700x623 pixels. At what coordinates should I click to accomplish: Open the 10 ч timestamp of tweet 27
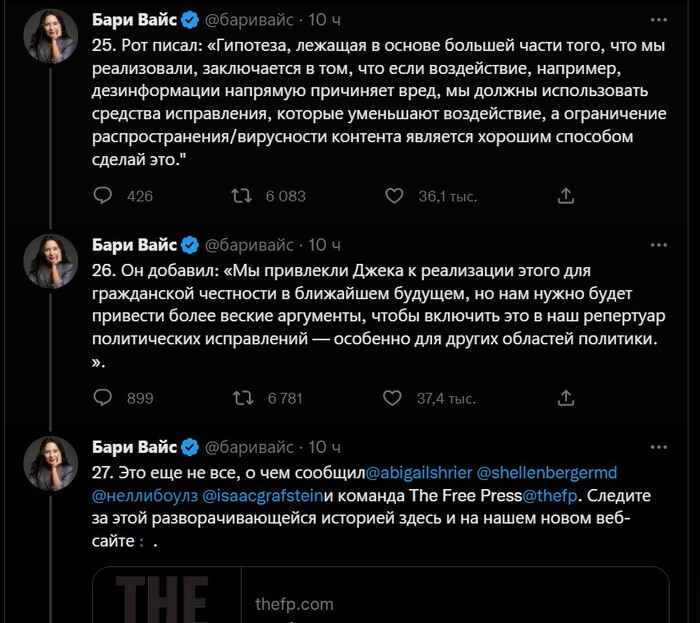pos(324,446)
